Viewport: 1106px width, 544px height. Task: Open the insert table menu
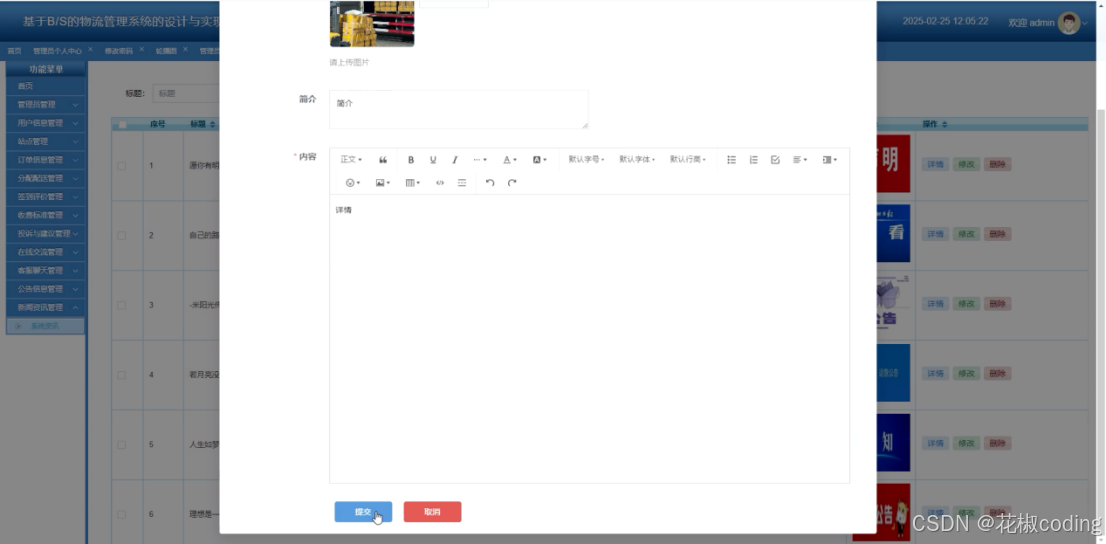(x=413, y=183)
